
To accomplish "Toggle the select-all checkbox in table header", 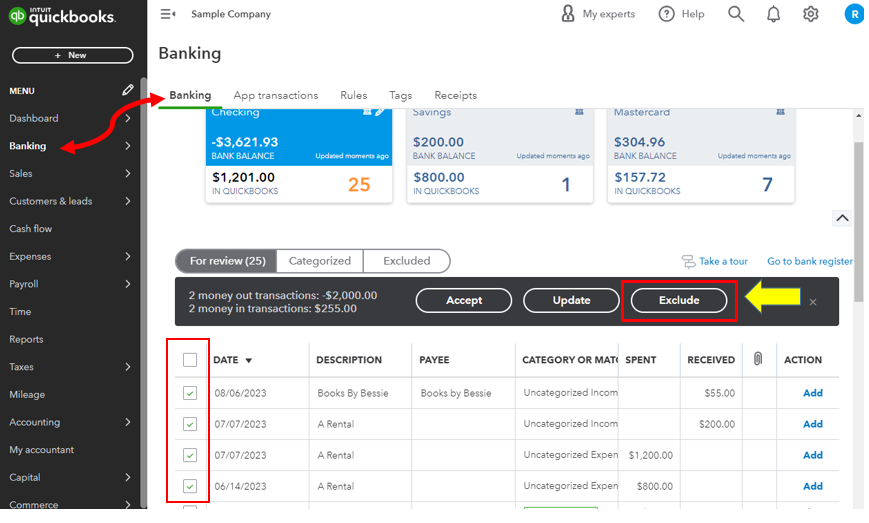I will 190,360.
